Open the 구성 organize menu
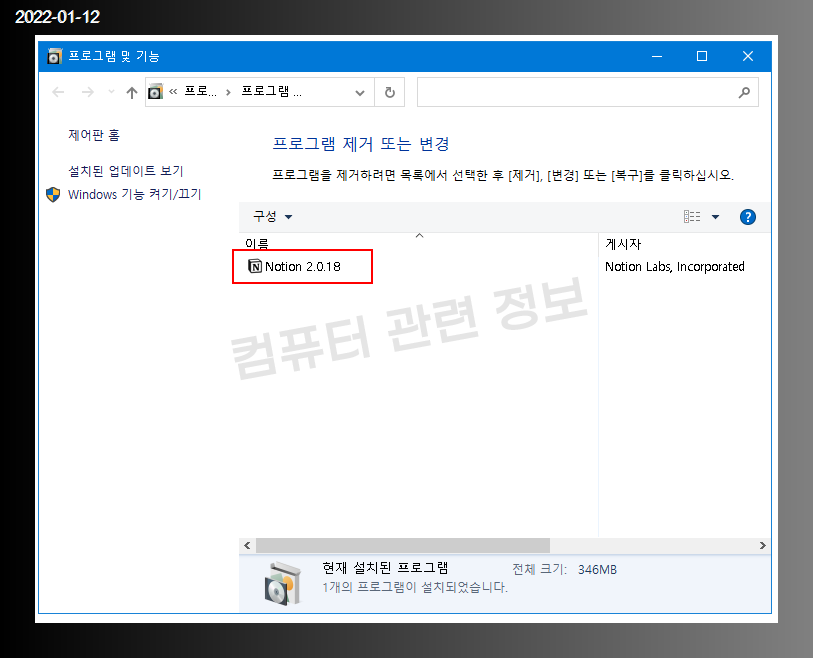The height and width of the screenshot is (658, 813). tap(272, 216)
